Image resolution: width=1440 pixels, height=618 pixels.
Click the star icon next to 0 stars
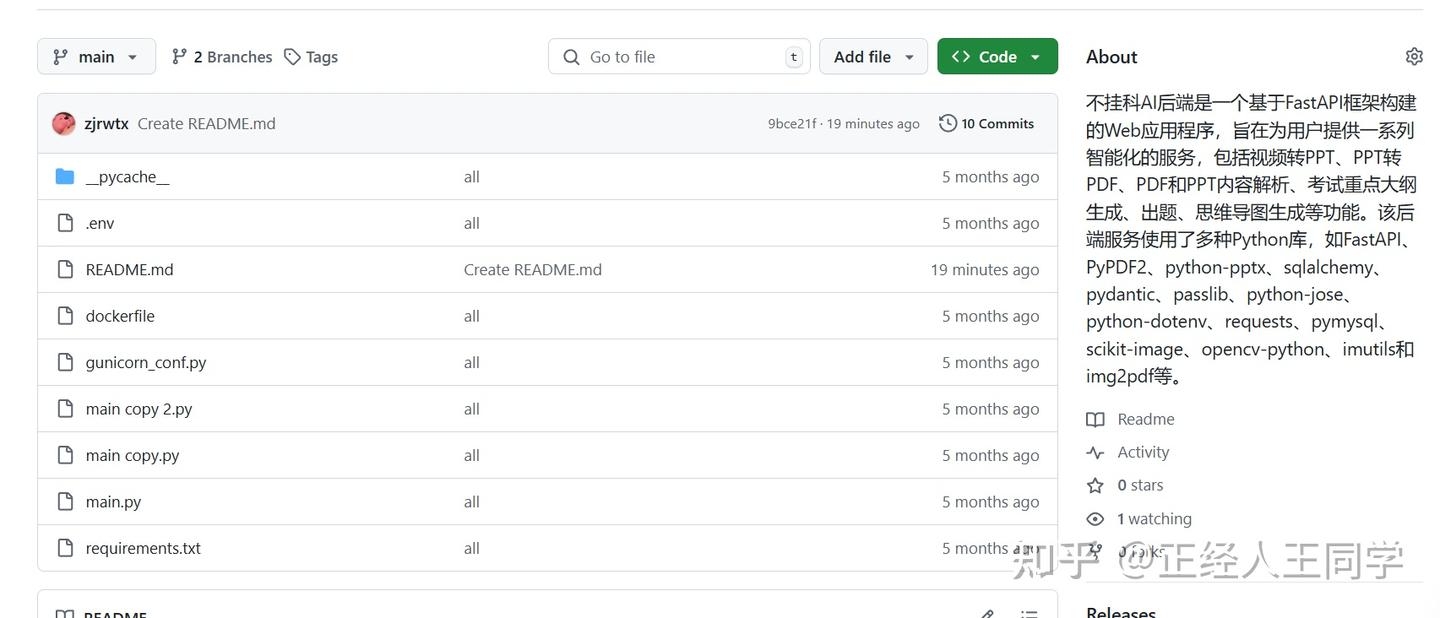pos(1096,486)
